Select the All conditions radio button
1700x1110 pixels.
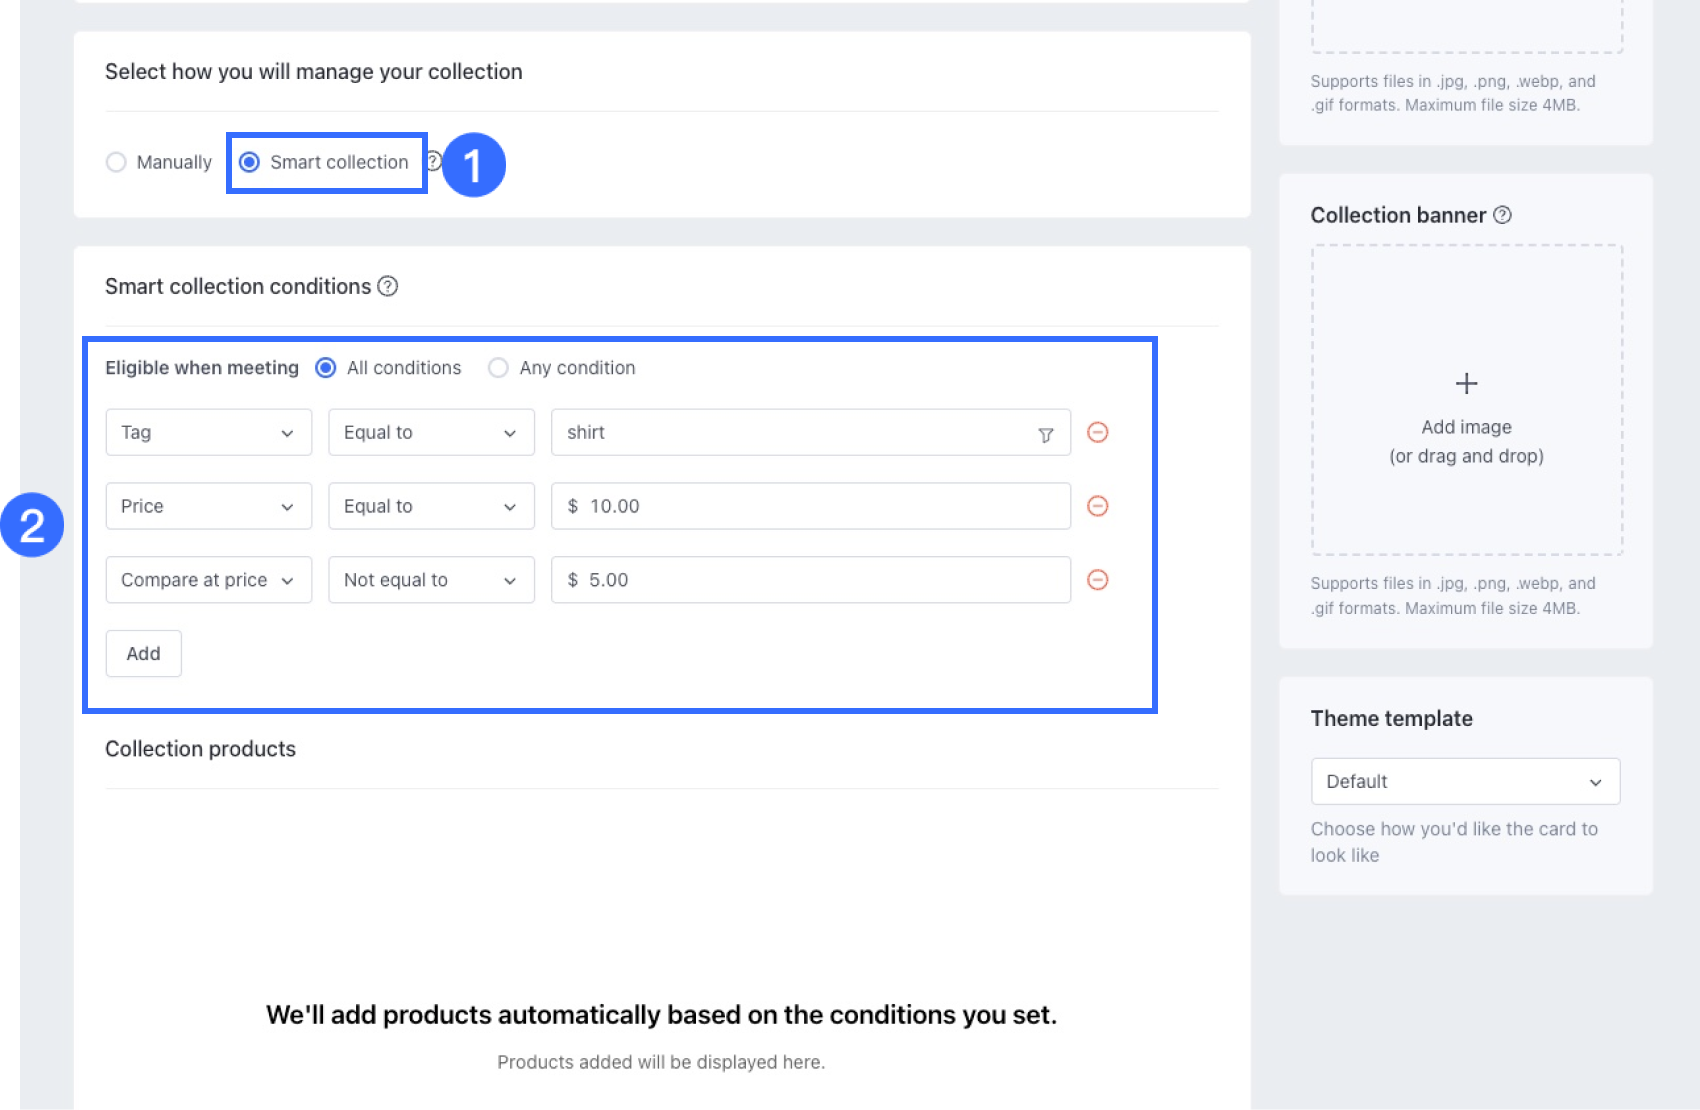[326, 368]
